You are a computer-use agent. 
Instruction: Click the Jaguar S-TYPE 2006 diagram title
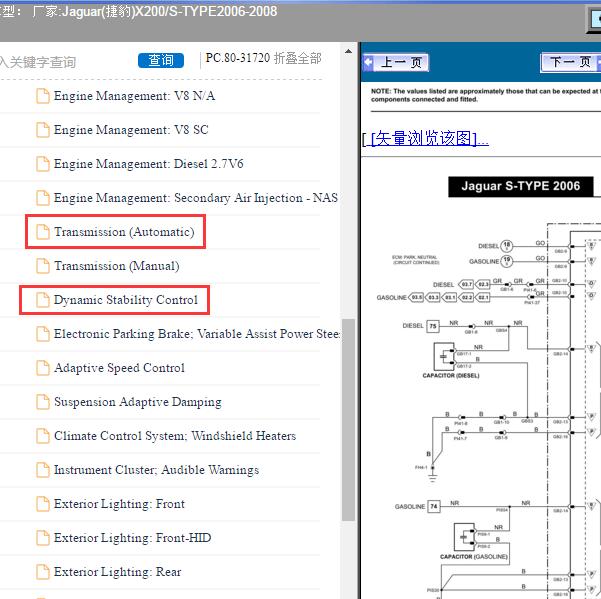(520, 187)
